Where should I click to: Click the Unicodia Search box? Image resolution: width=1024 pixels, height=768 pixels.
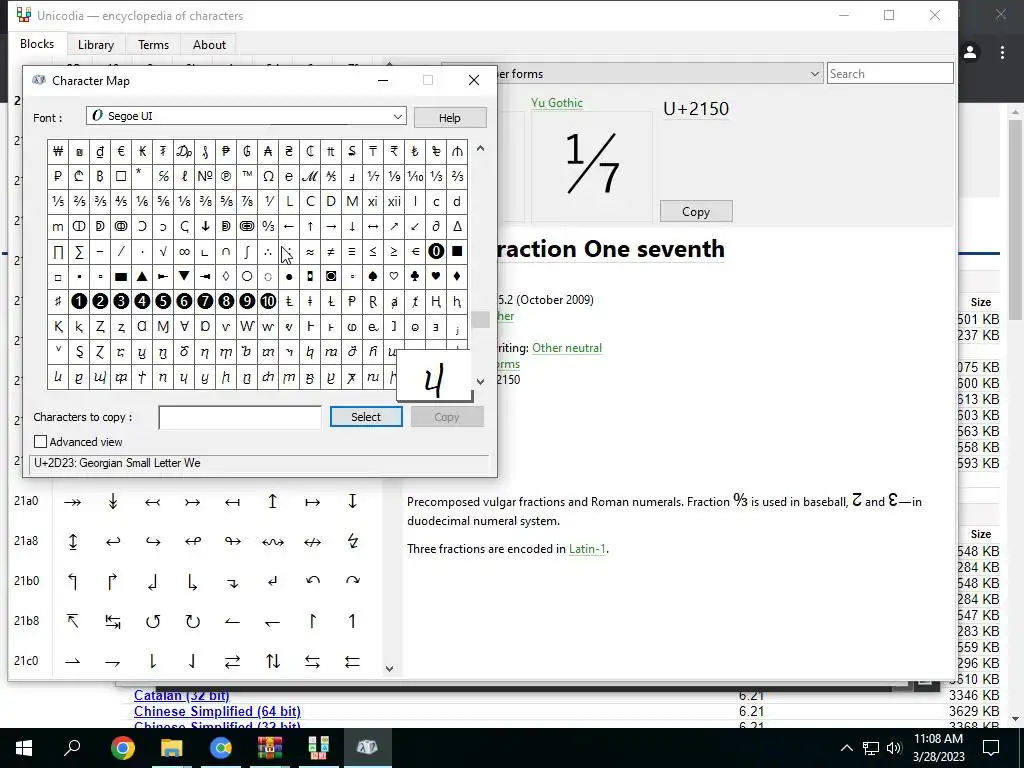point(890,74)
